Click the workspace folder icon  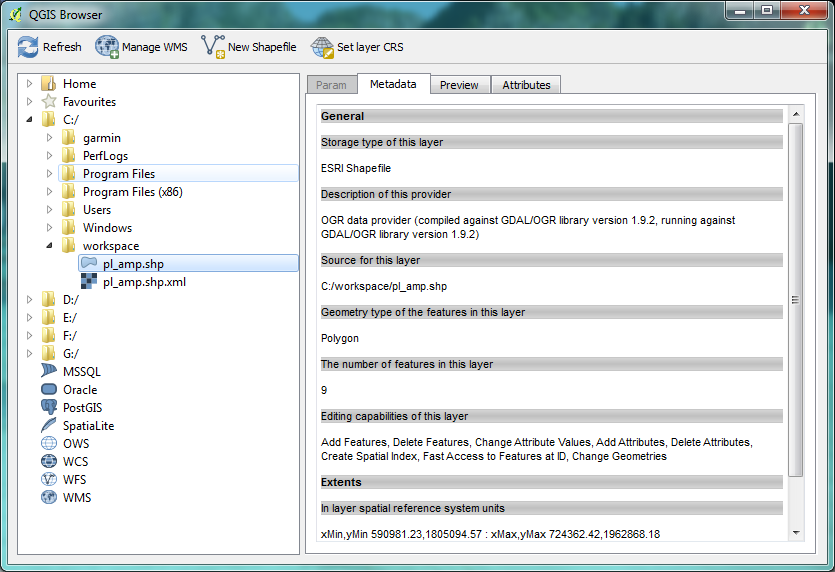point(68,246)
